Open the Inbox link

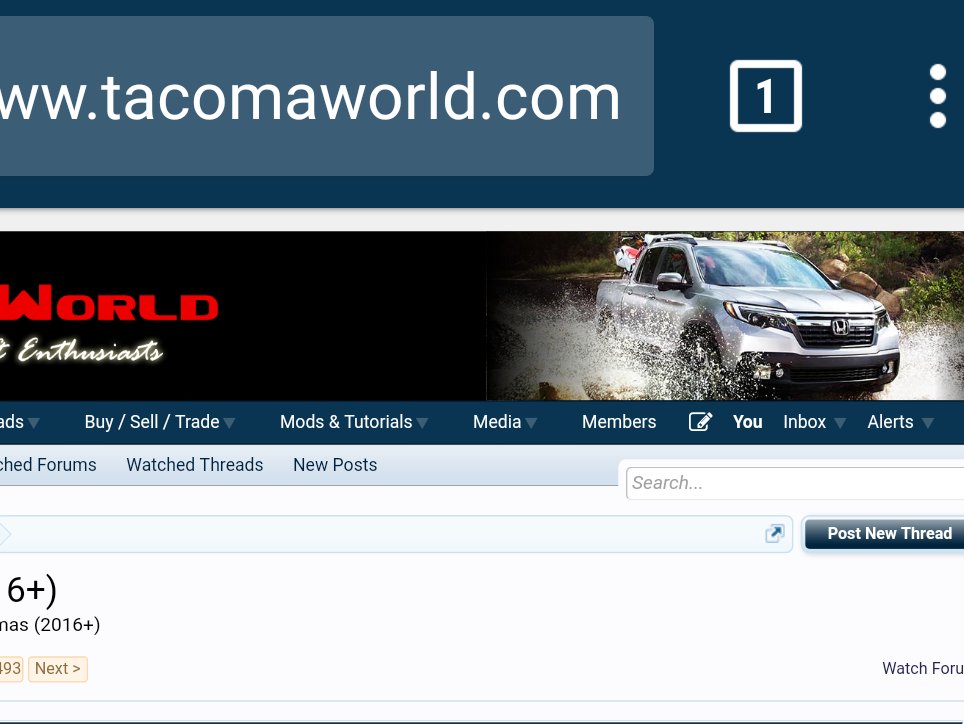point(804,422)
